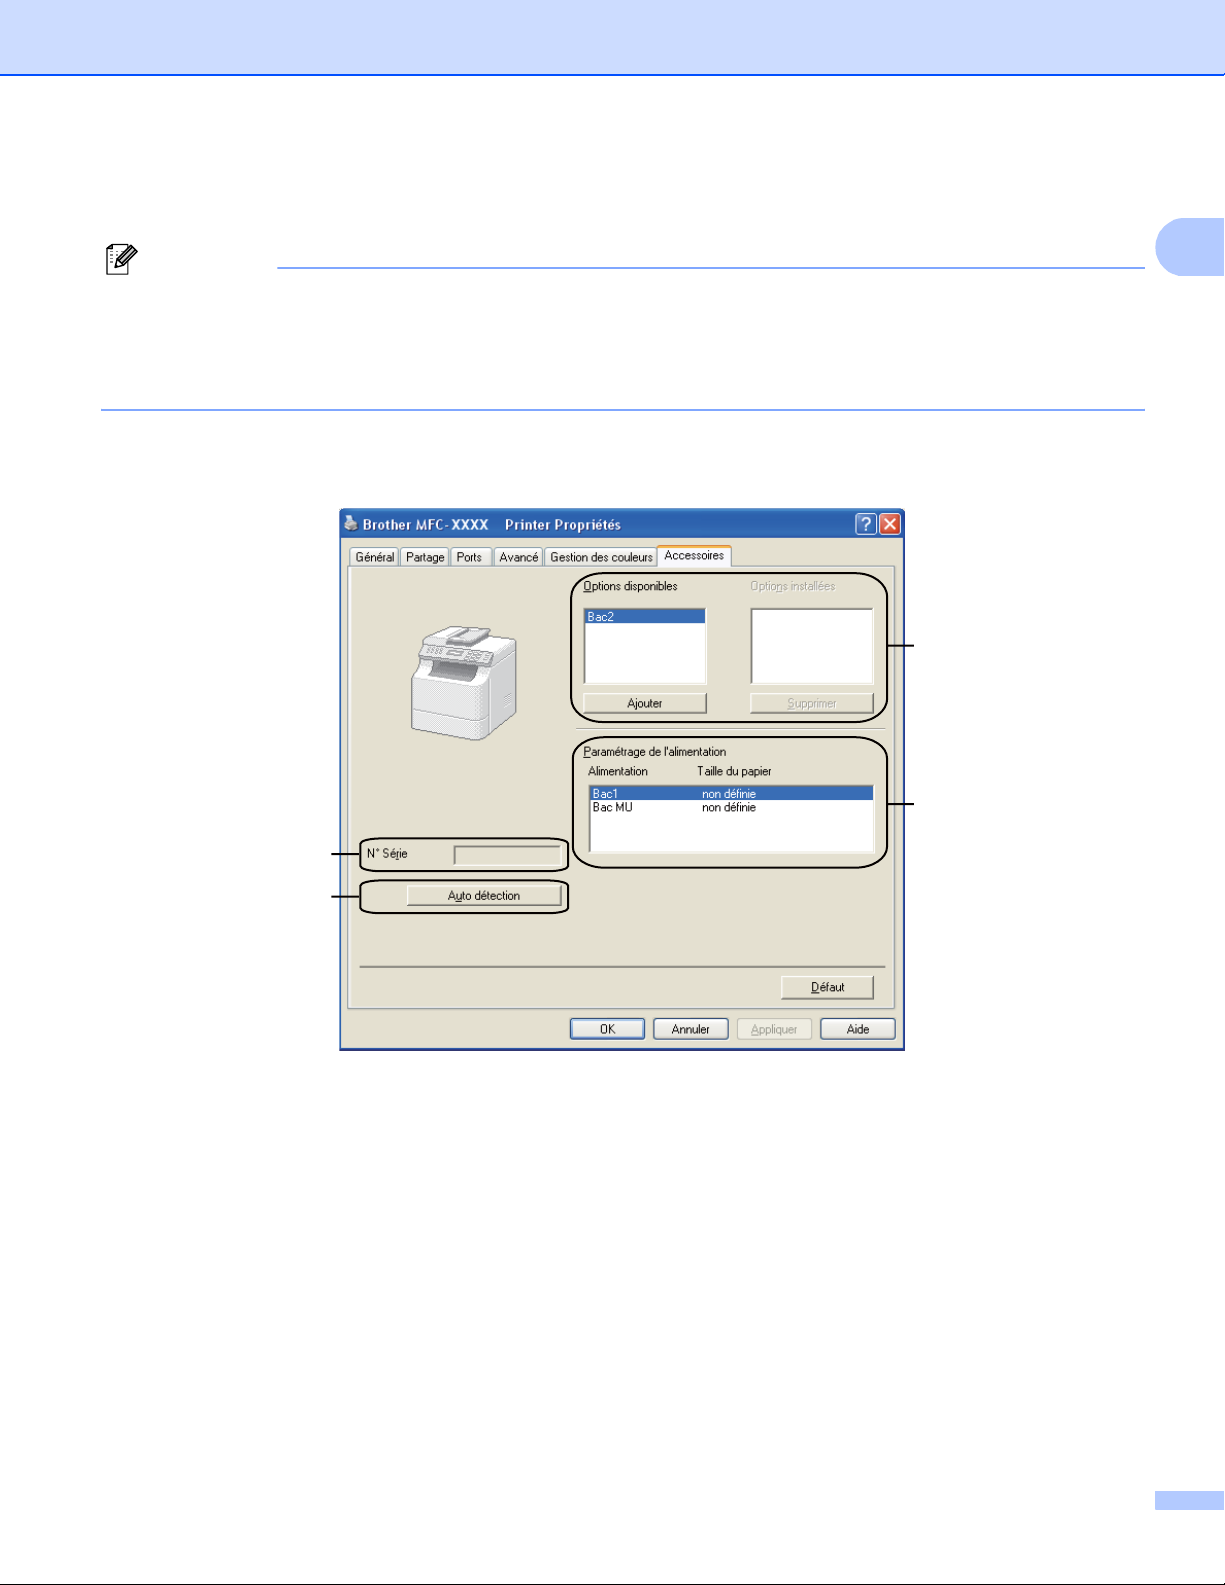Click the Alimentation column header
The width and height of the screenshot is (1225, 1585).
pyautogui.click(x=618, y=771)
